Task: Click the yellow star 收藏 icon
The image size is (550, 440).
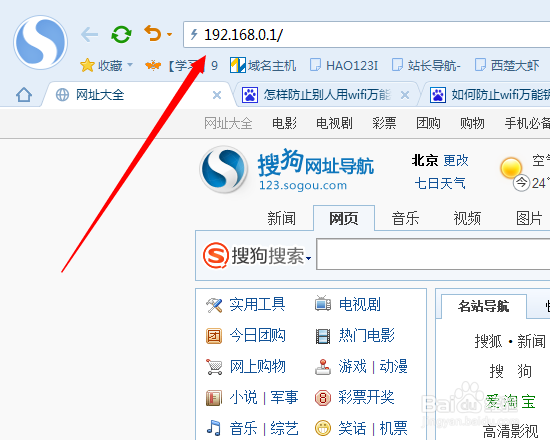Action: [x=87, y=65]
